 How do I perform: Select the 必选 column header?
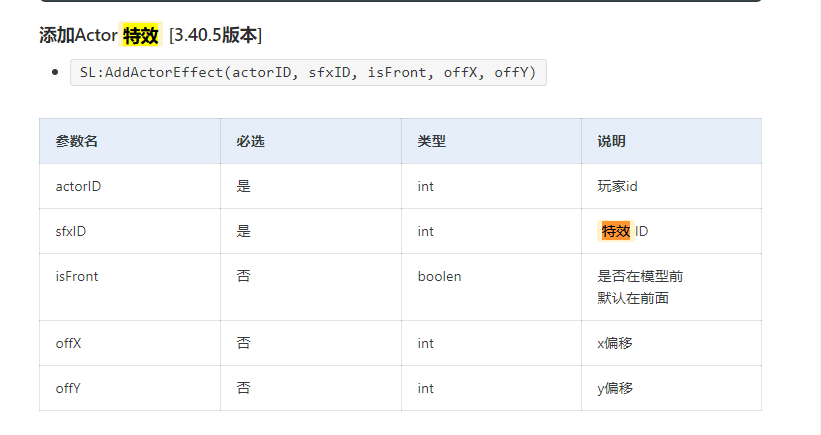250,141
